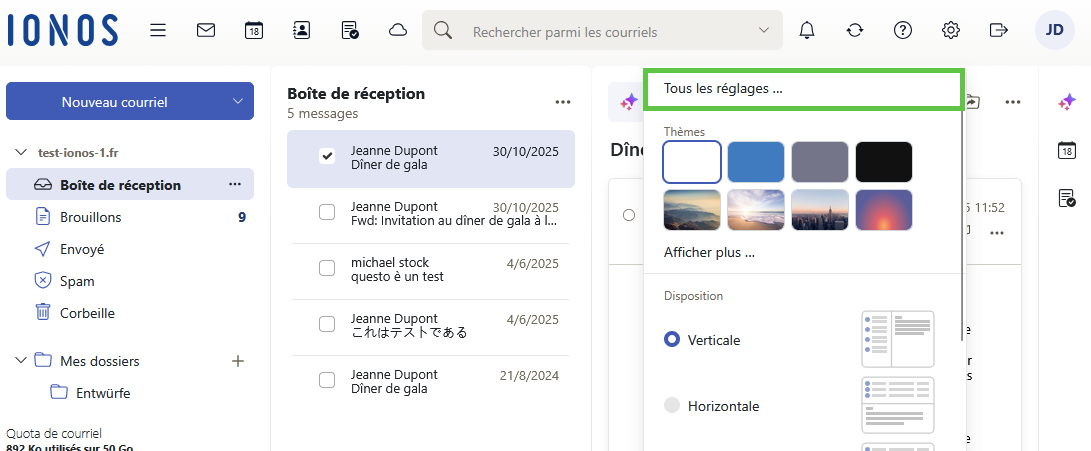This screenshot has height=451, width=1091.
Task: Open the Mail app icon in top bar
Action: click(206, 30)
